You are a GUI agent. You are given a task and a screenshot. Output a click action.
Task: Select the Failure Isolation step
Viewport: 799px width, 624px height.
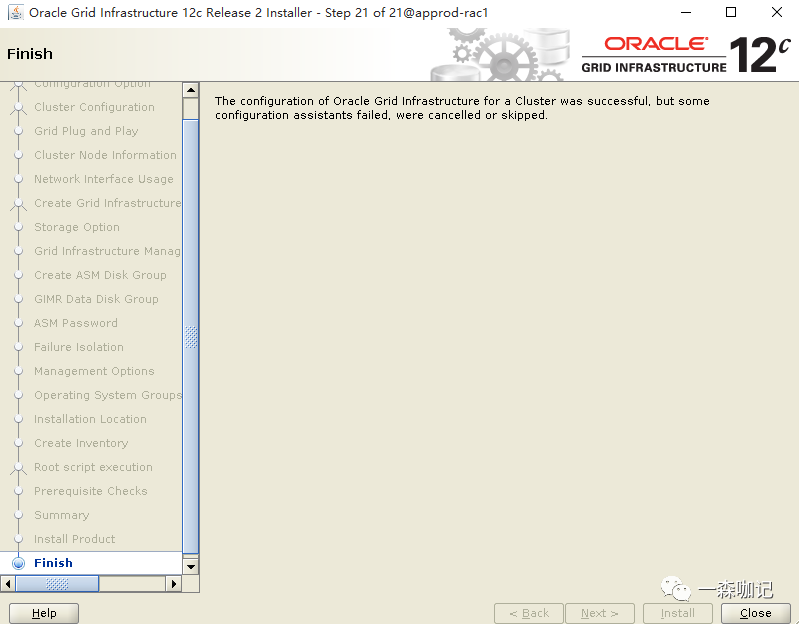pos(79,347)
